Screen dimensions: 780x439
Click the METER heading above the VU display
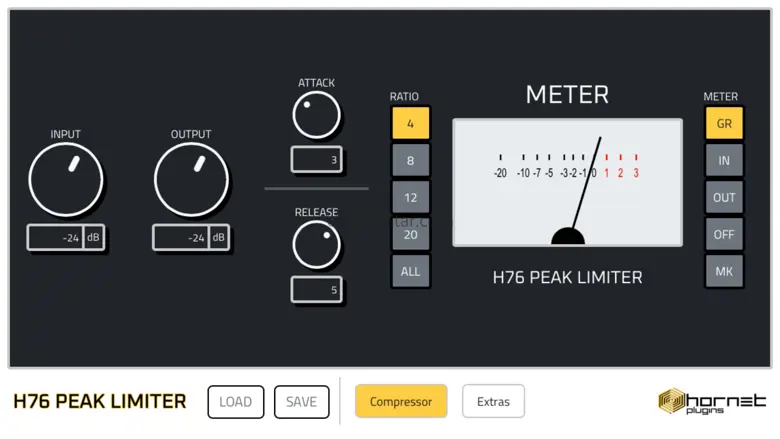pos(567,94)
